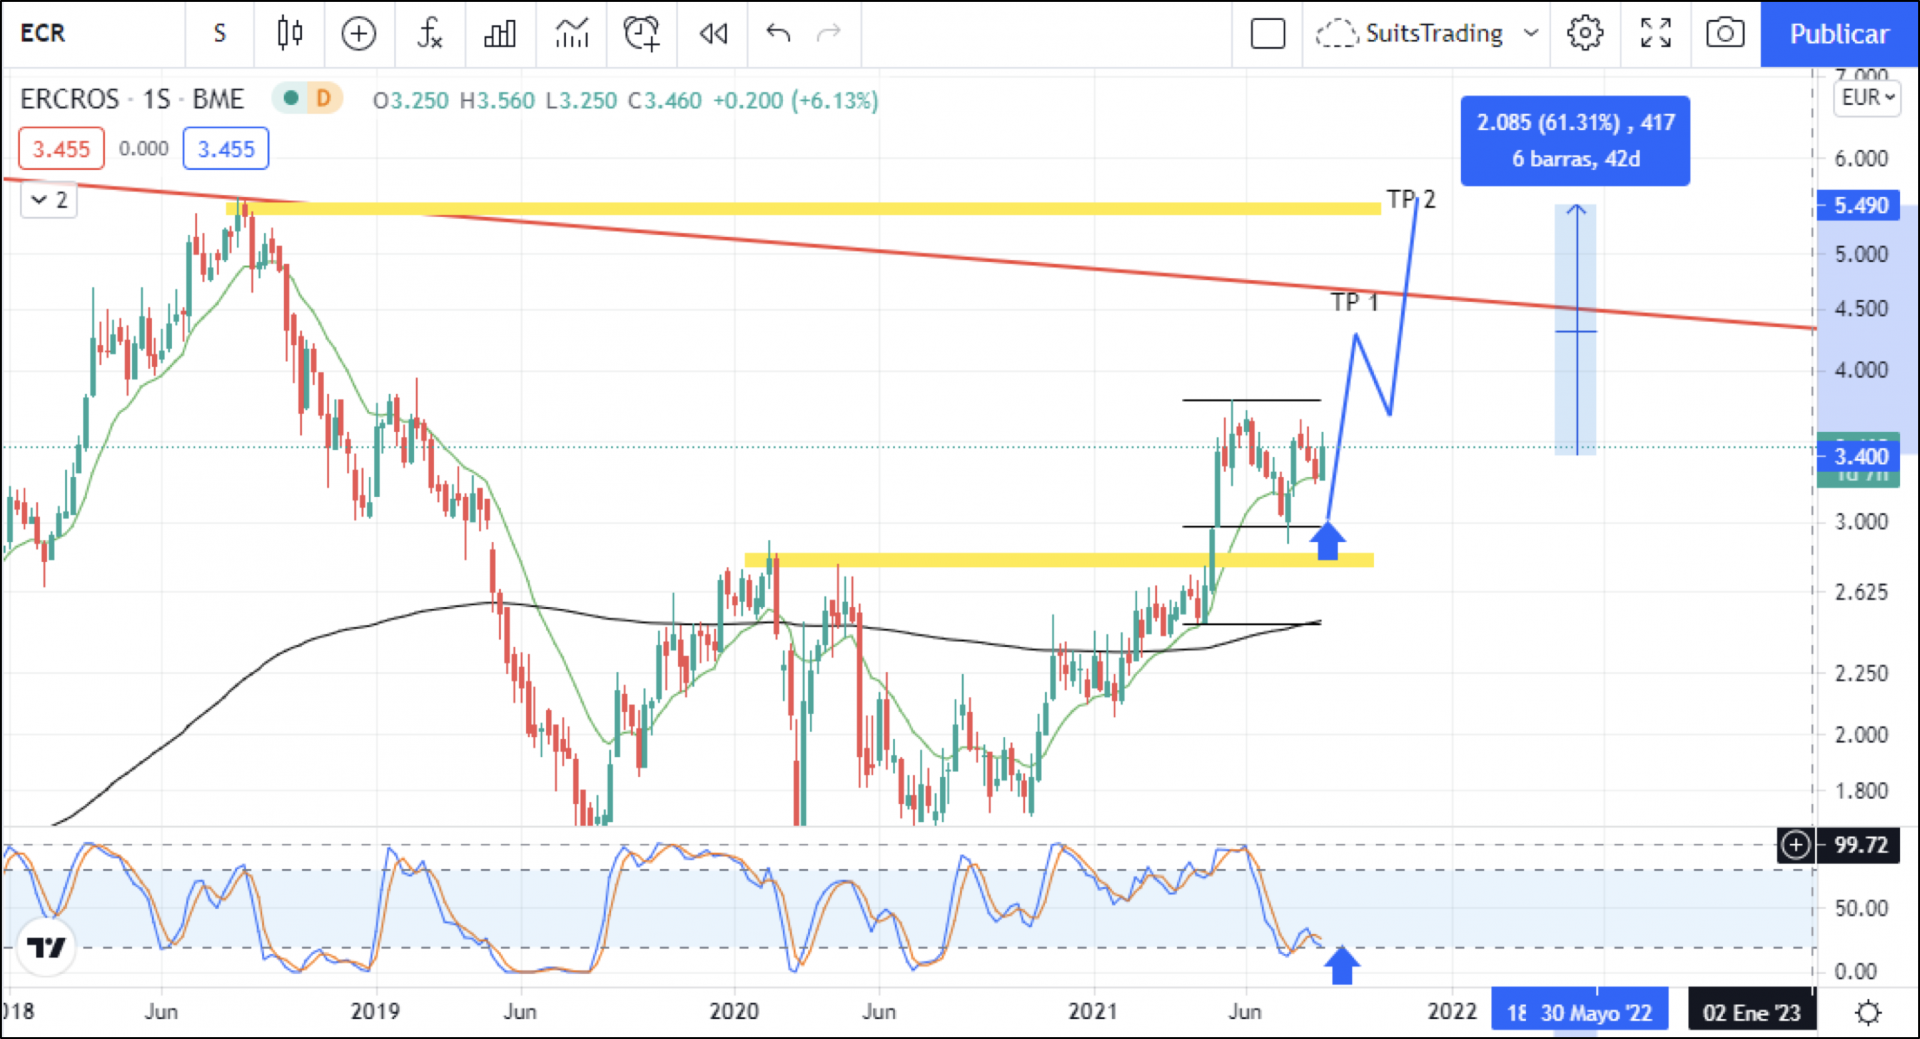
Task: Expand the collapsed indicators legend showing 2
Action: point(48,200)
